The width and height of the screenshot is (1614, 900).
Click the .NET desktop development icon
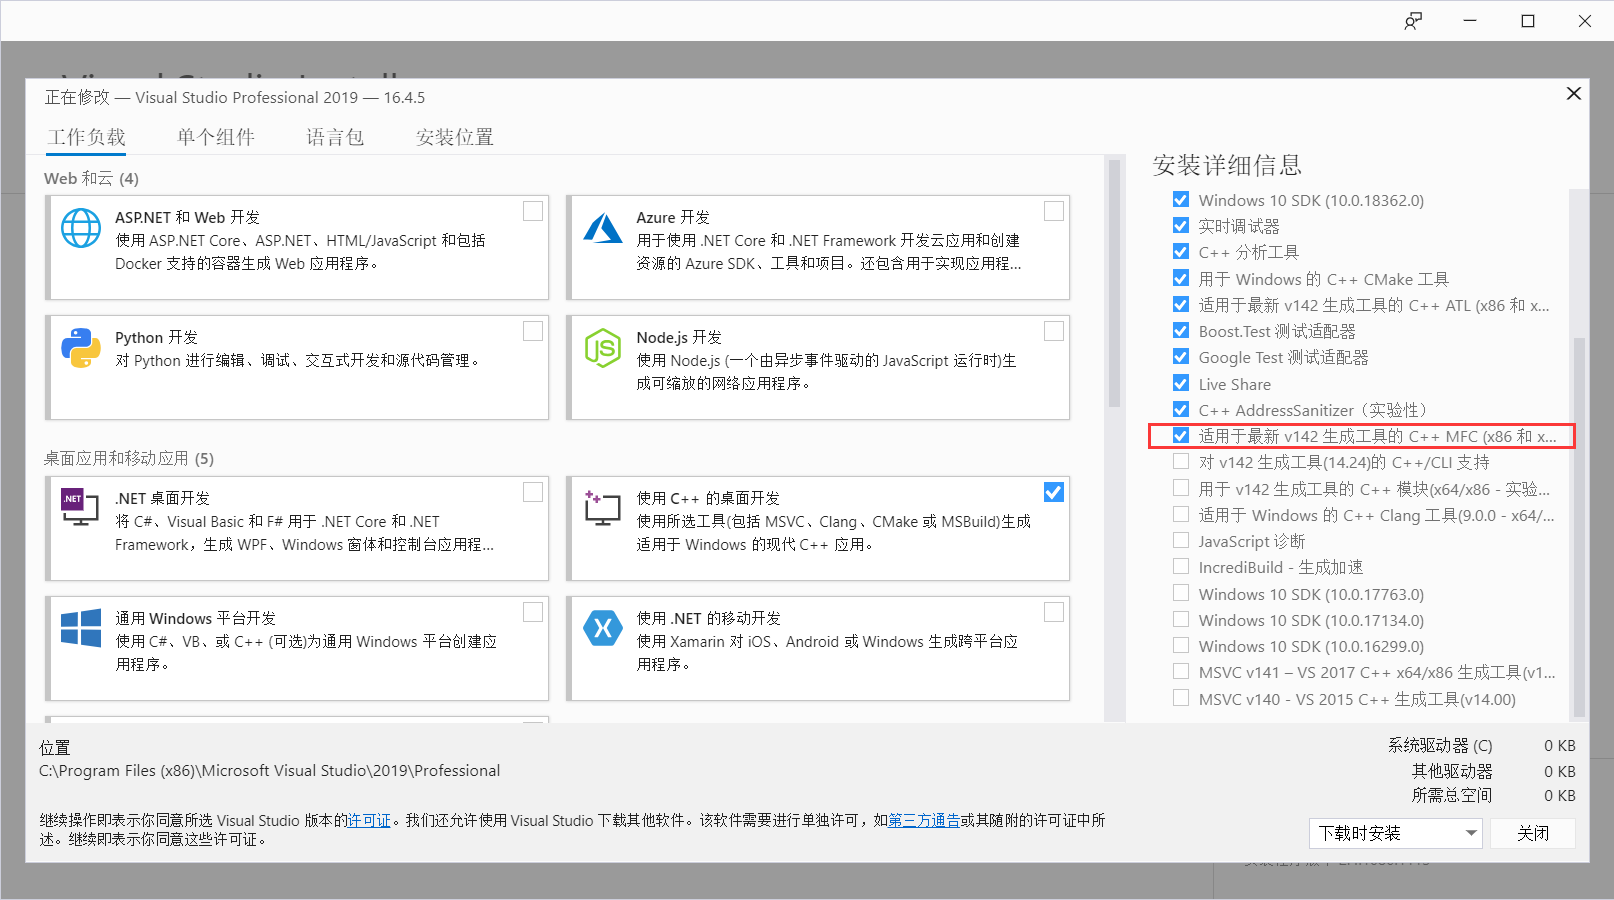tap(81, 508)
